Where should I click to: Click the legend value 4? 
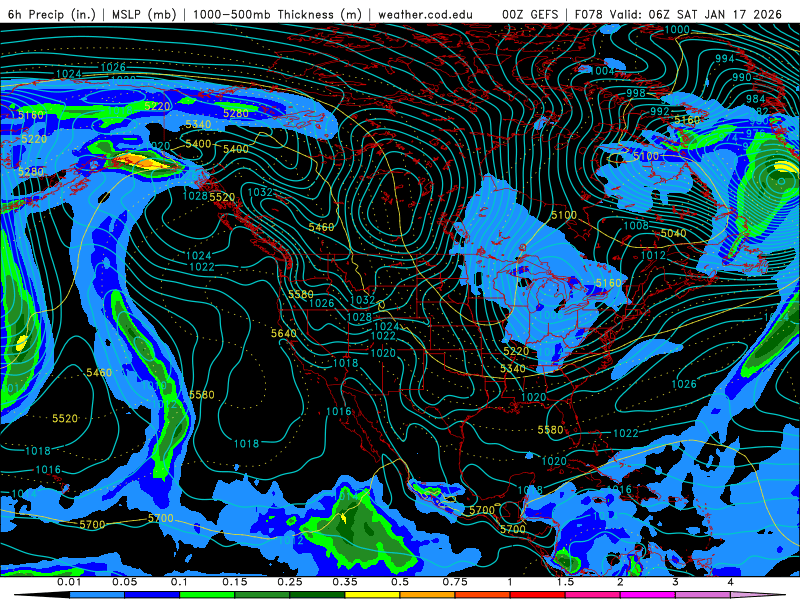coord(731,582)
